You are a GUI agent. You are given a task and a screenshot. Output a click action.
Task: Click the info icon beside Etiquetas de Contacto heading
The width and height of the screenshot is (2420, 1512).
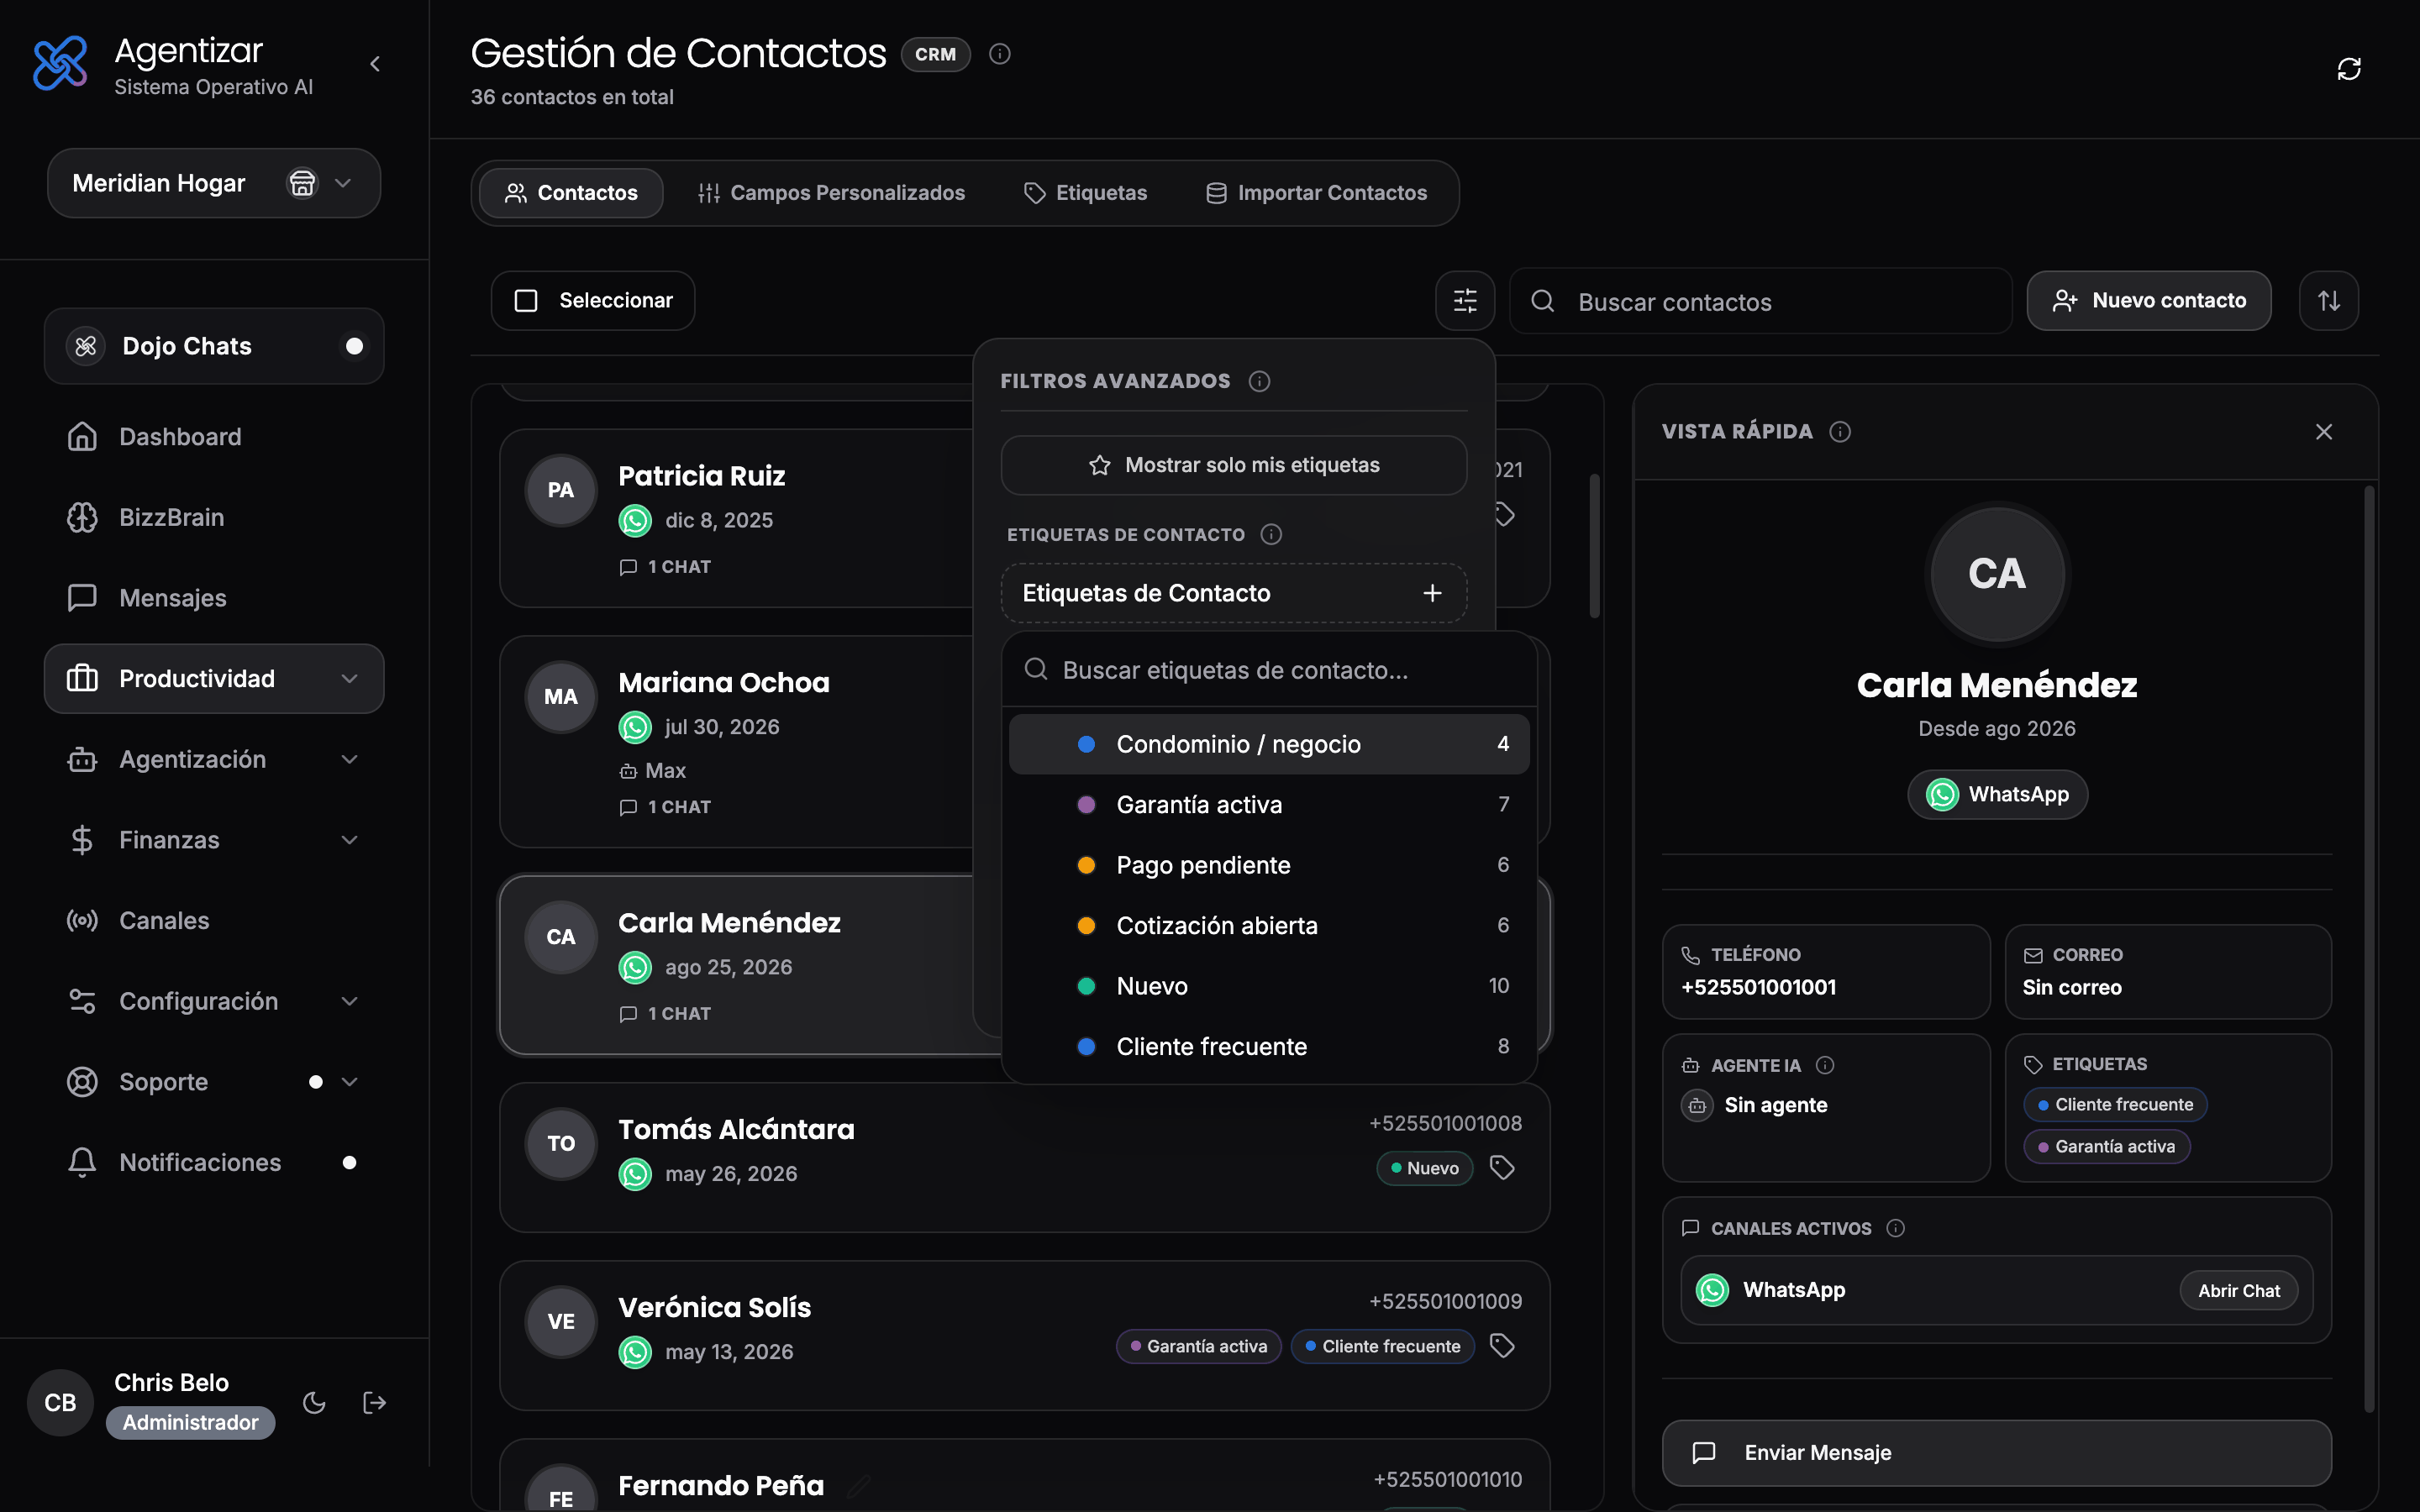[x=1271, y=534]
